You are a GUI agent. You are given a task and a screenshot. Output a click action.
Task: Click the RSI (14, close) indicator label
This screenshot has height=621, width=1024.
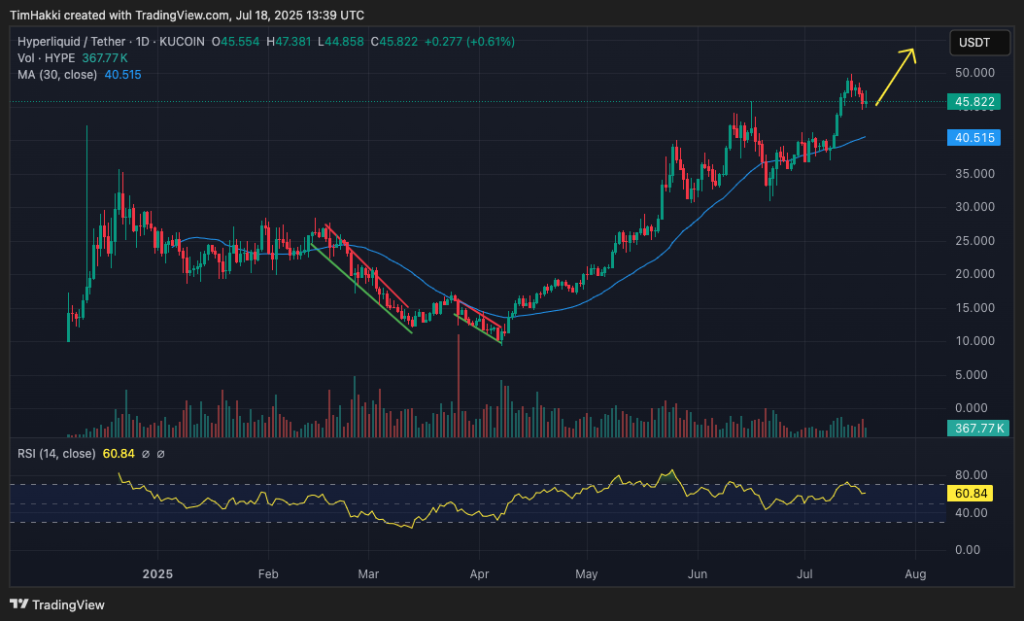point(57,454)
